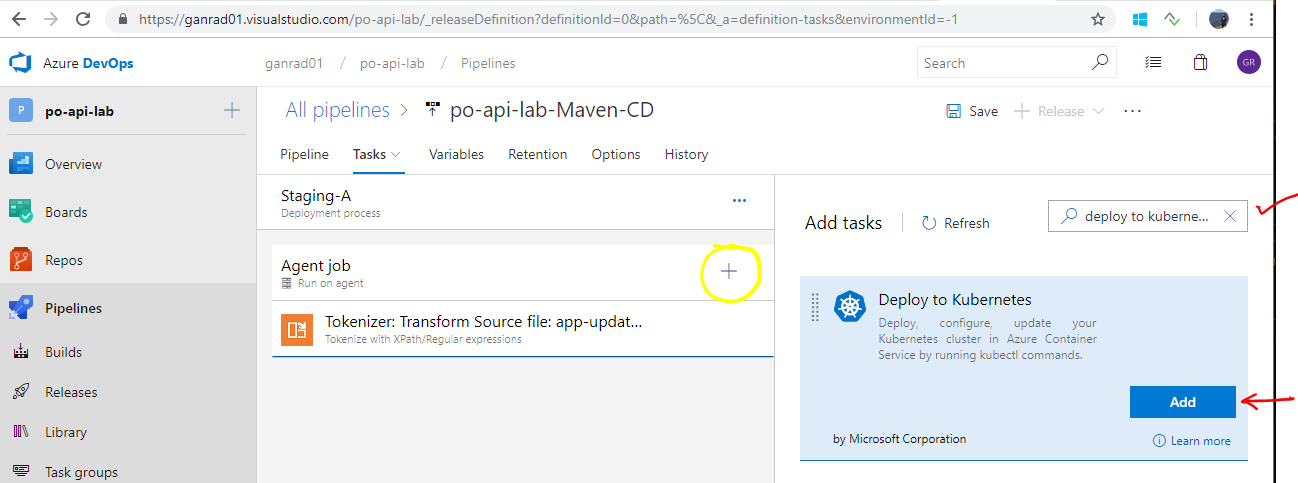The image size is (1298, 483).
Task: Expand the Tasks tab dropdown chevron
Action: (x=396, y=155)
